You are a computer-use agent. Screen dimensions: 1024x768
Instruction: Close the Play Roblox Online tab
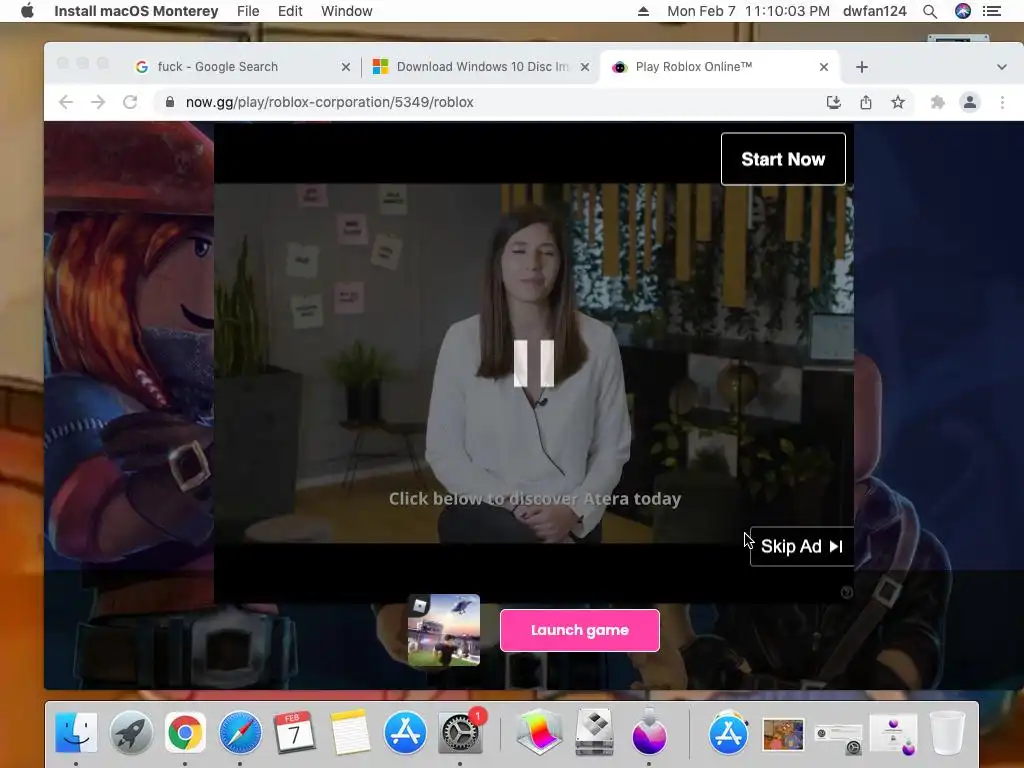coord(824,67)
